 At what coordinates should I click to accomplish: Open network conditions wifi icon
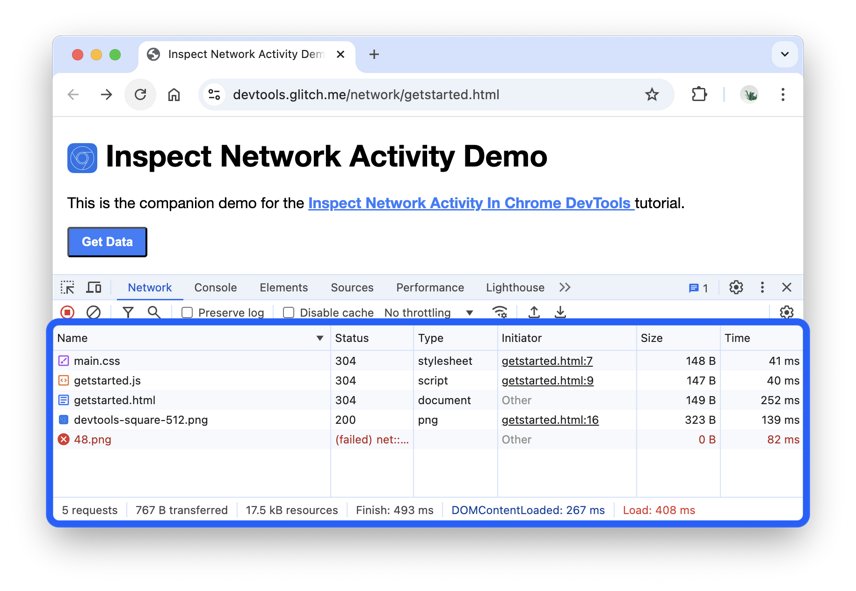coord(500,312)
